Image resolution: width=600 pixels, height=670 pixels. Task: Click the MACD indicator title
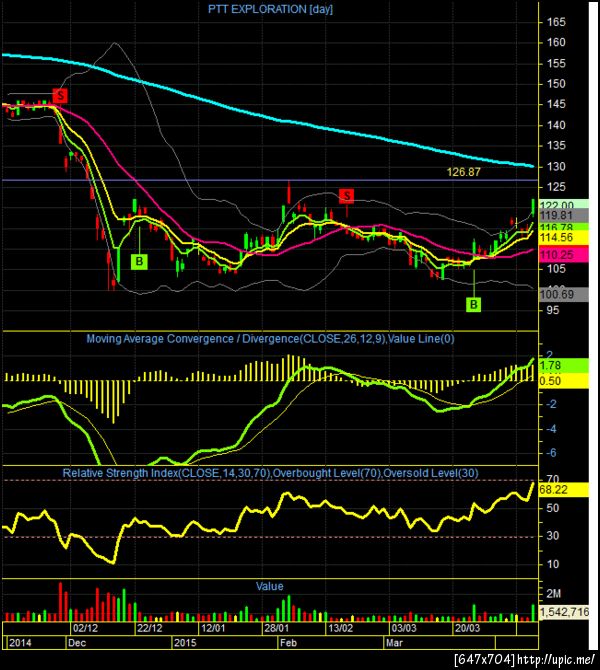point(270,339)
